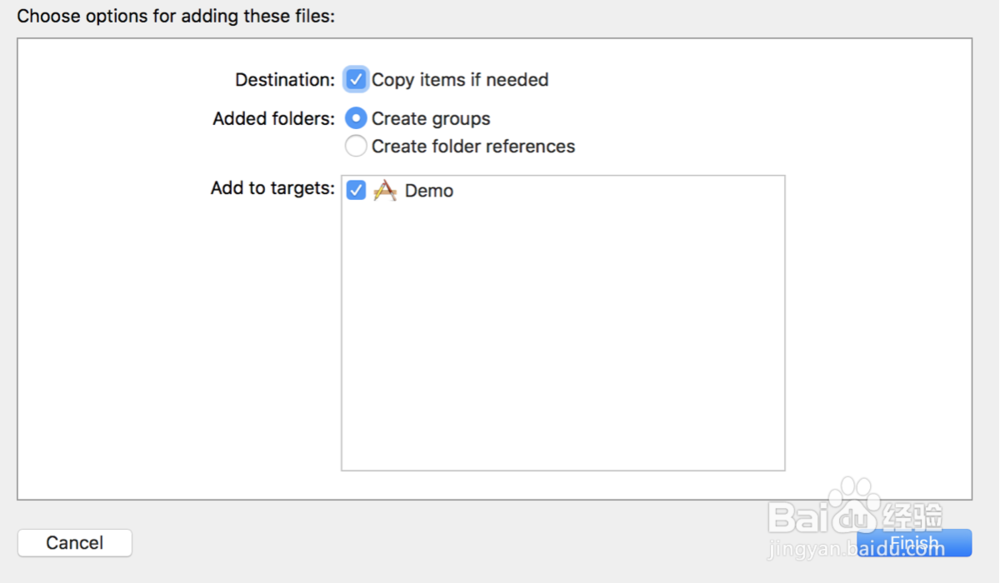The height and width of the screenshot is (583, 1000).
Task: Click the Demo app target icon
Action: pyautogui.click(x=385, y=190)
